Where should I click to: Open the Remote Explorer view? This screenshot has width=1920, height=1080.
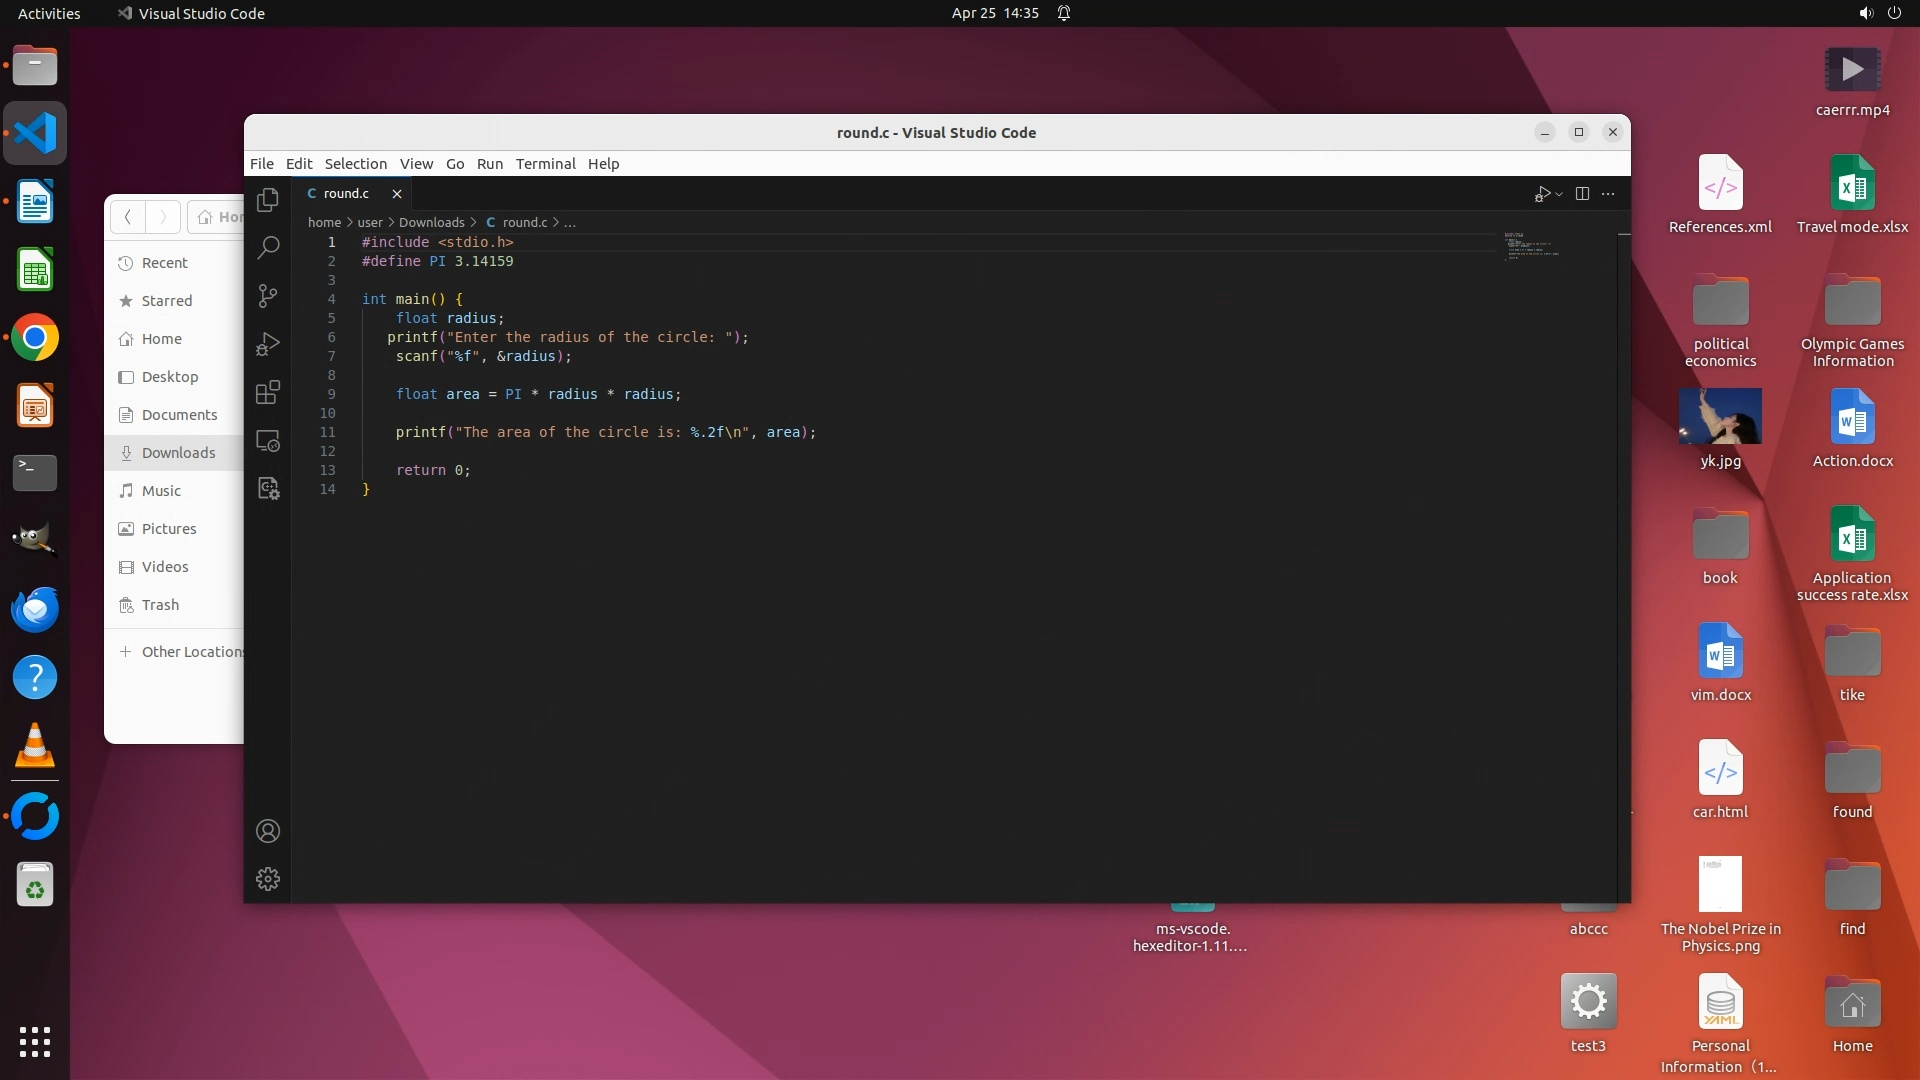(x=267, y=440)
